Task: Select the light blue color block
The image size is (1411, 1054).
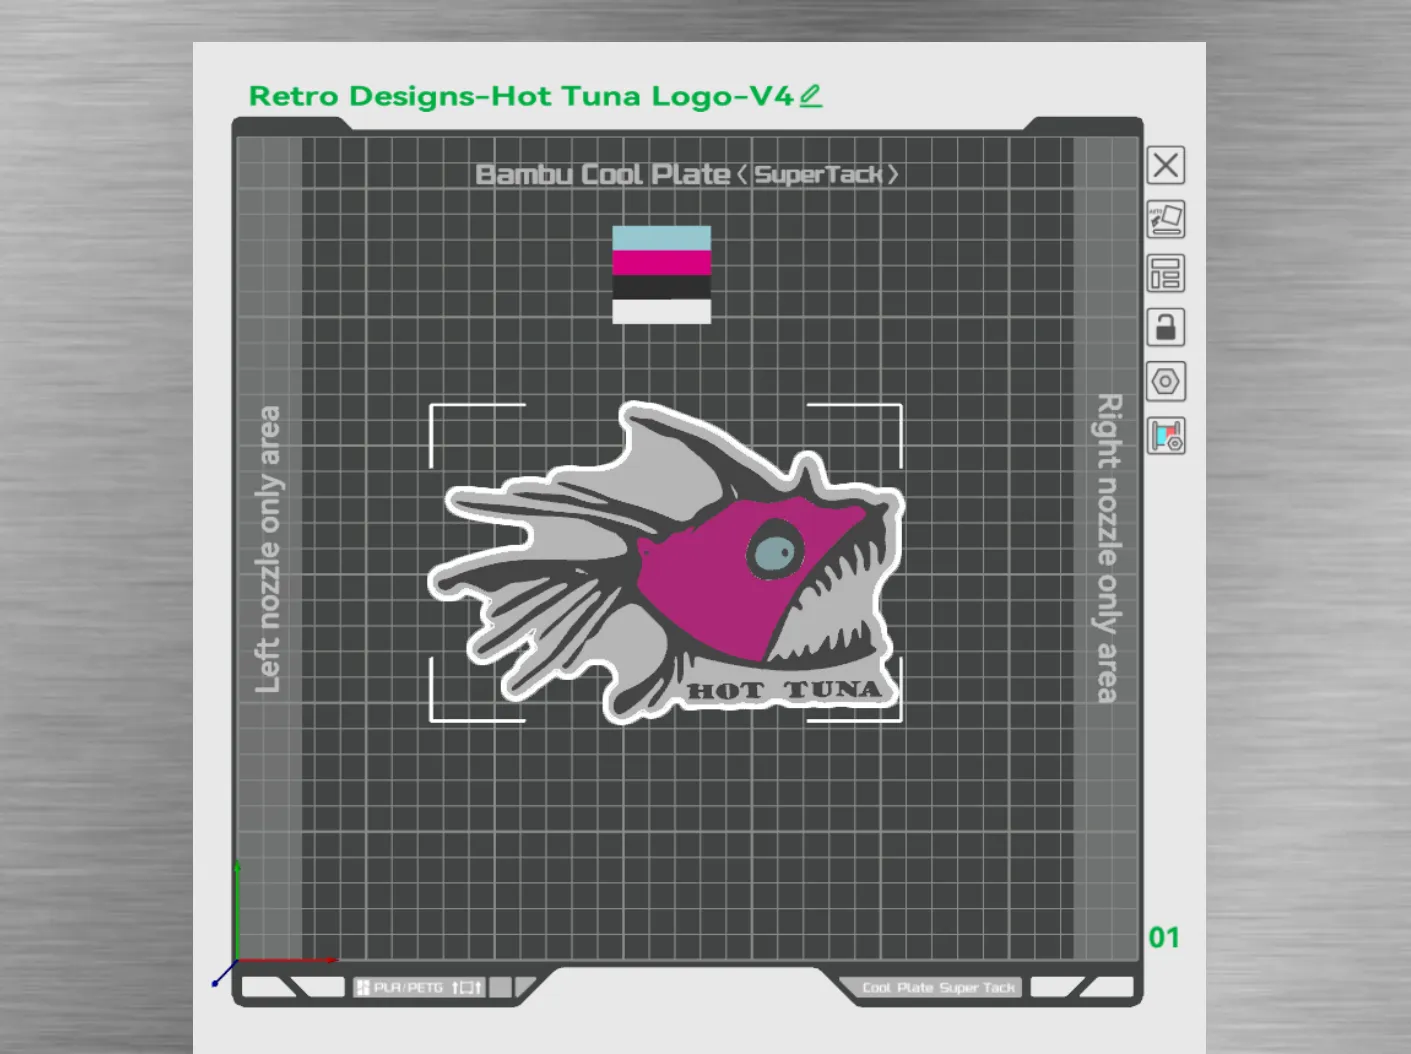Action: point(661,238)
